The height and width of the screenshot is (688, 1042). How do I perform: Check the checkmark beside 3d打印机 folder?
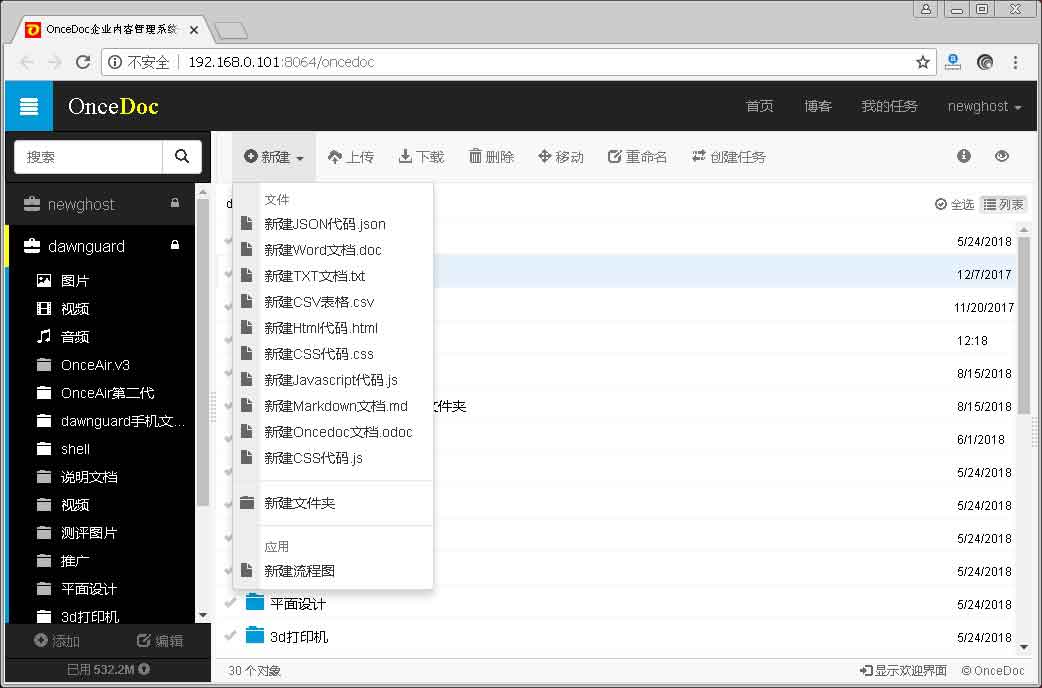pyautogui.click(x=230, y=636)
